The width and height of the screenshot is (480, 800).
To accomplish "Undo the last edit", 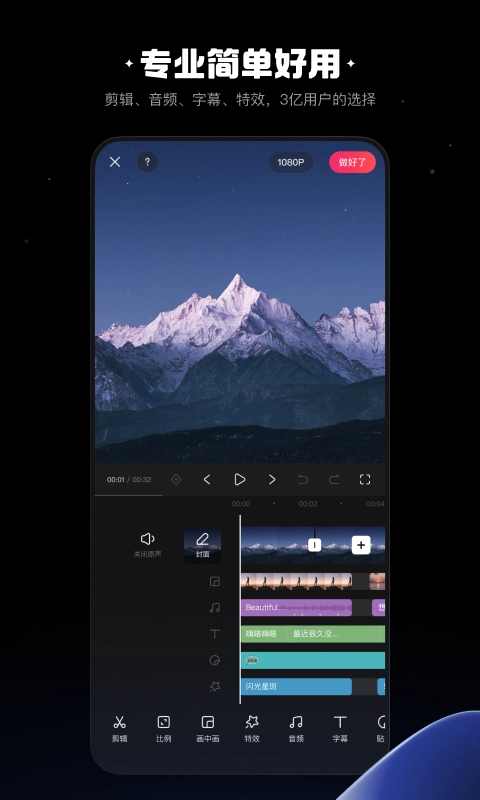I will (x=303, y=480).
